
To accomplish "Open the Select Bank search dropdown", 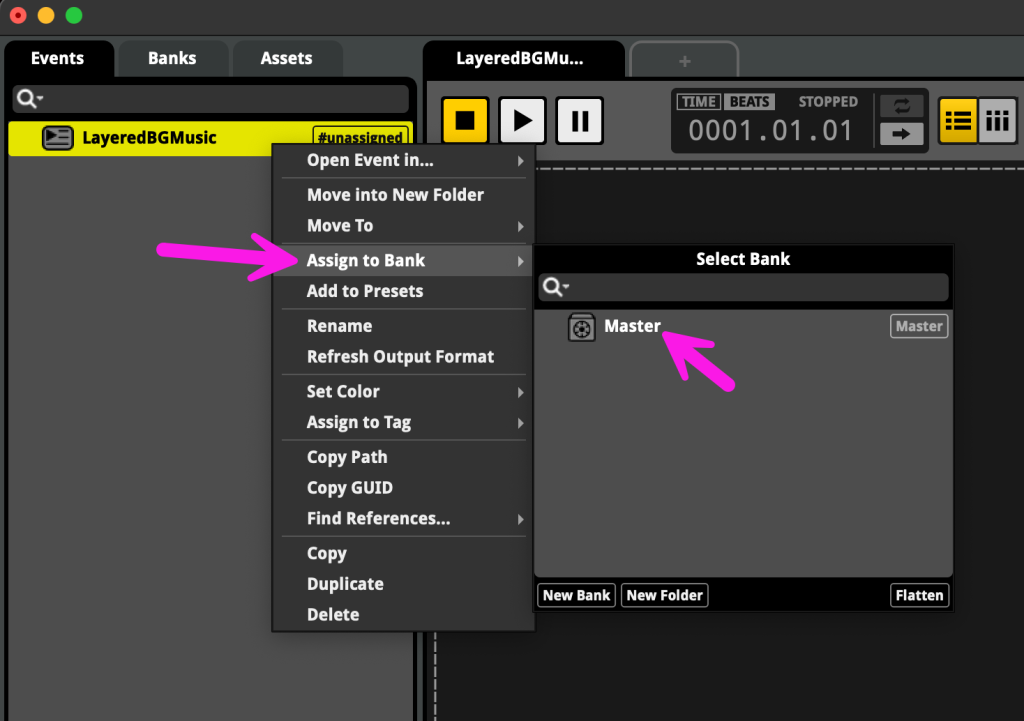I will point(556,288).
